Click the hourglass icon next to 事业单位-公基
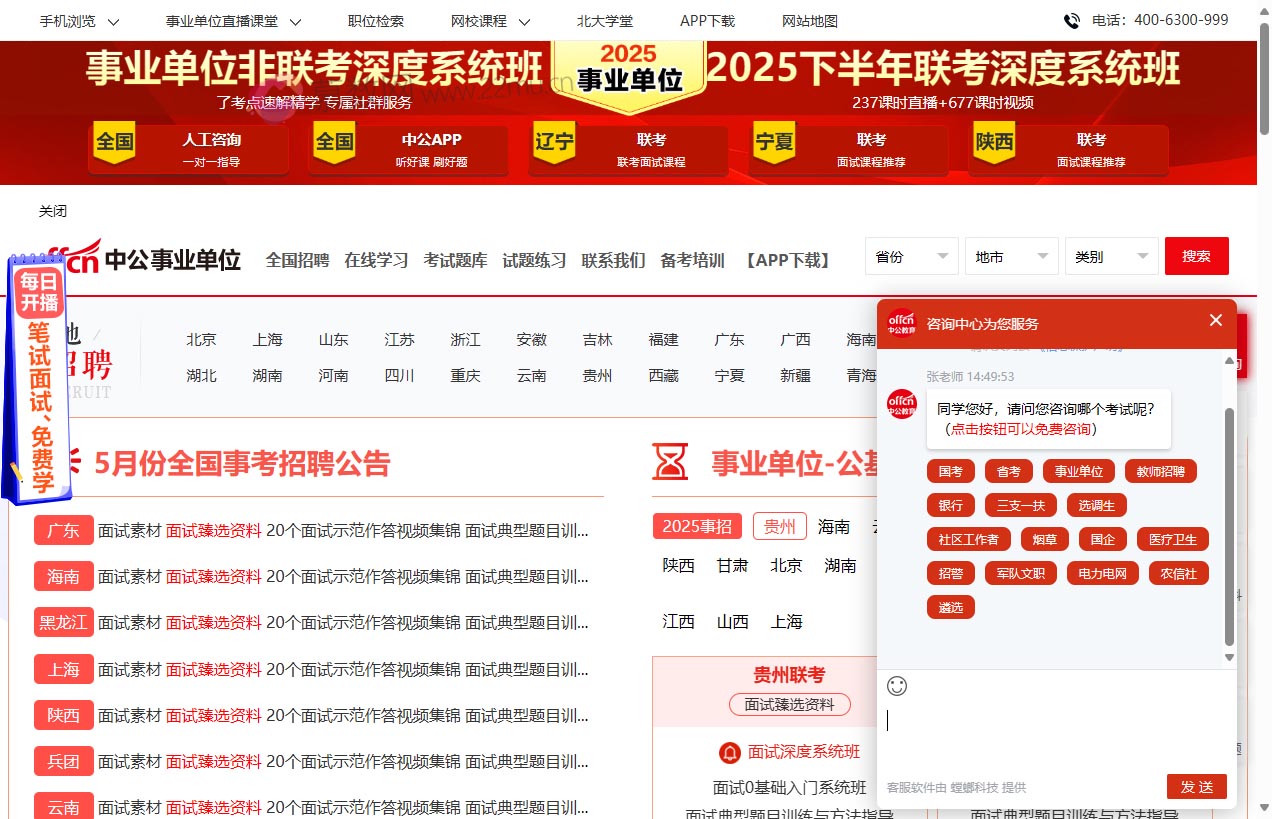This screenshot has height=819, width=1272. tap(671, 463)
